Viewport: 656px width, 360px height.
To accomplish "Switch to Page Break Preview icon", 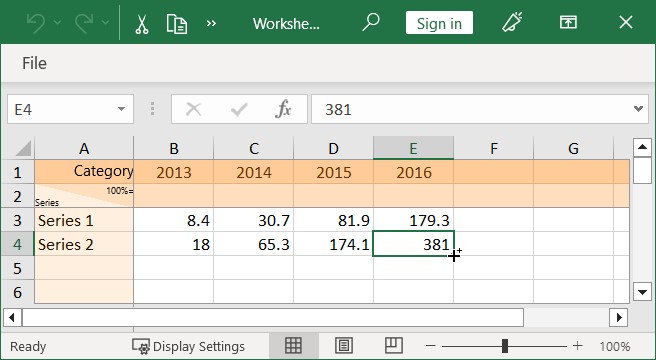I will click(394, 346).
